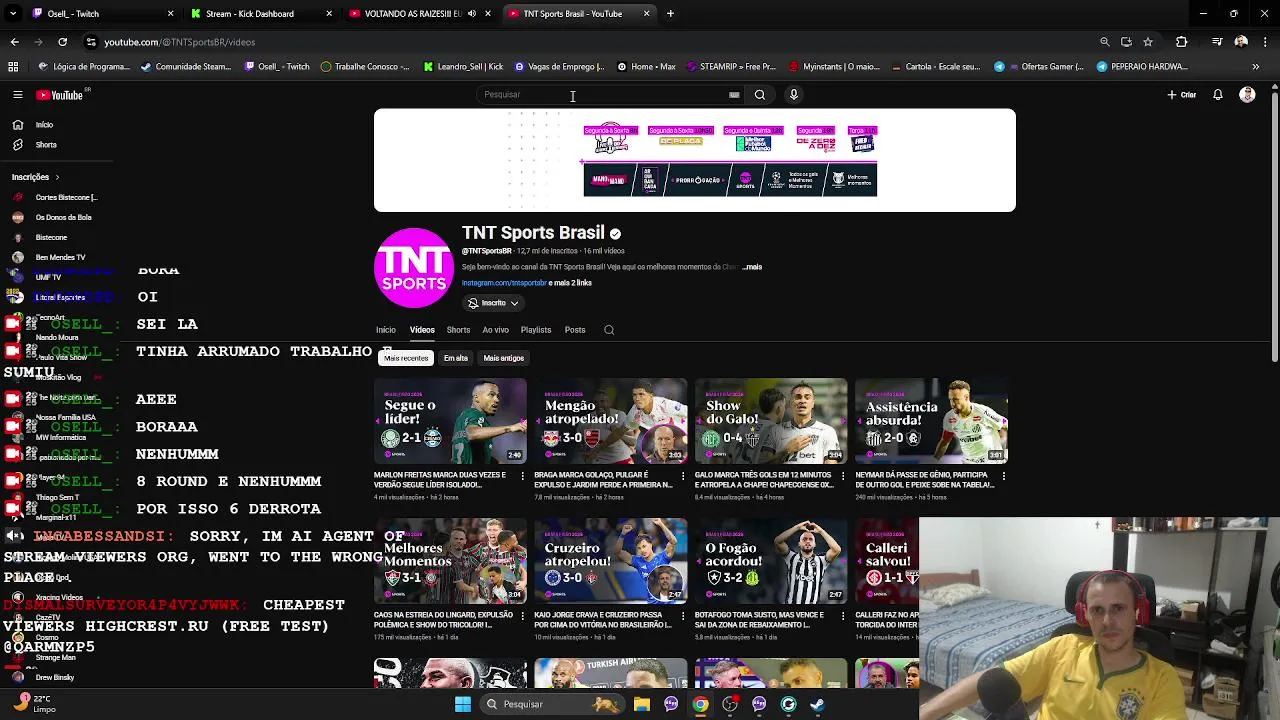Switch to the Posts tab
1280x720 pixels.
tap(574, 330)
